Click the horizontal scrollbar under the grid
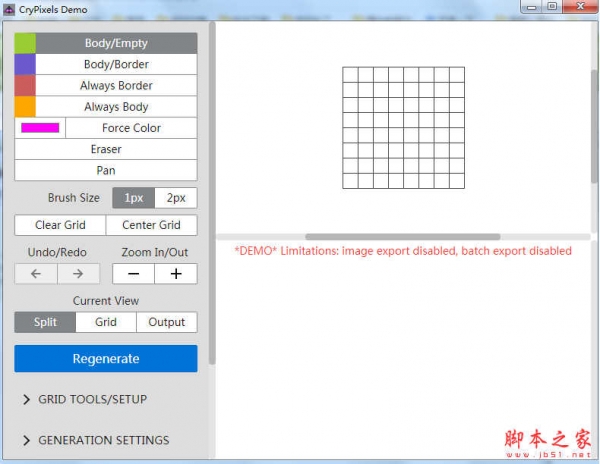Viewport: 600px width, 464px height. point(403,237)
